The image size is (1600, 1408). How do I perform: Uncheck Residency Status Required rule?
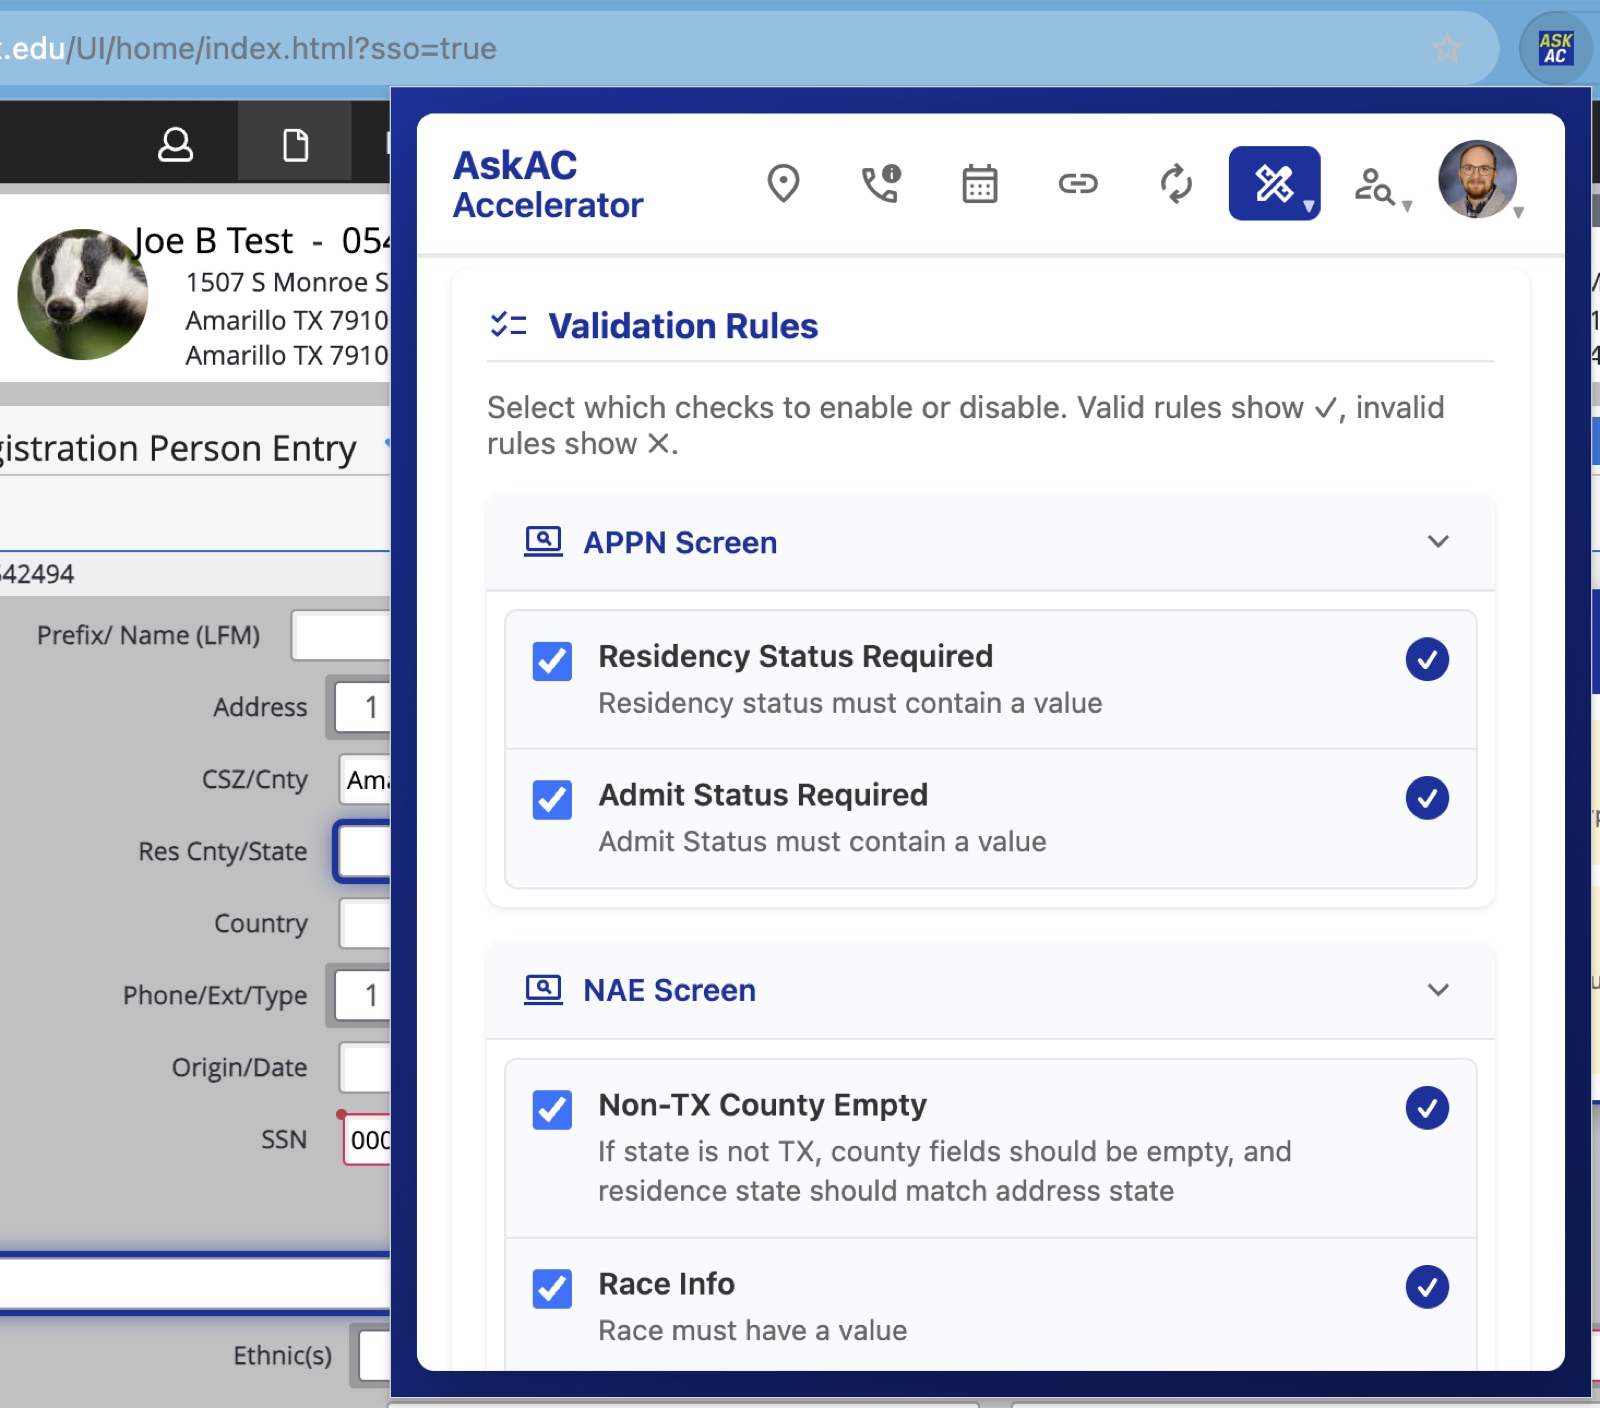pos(552,661)
